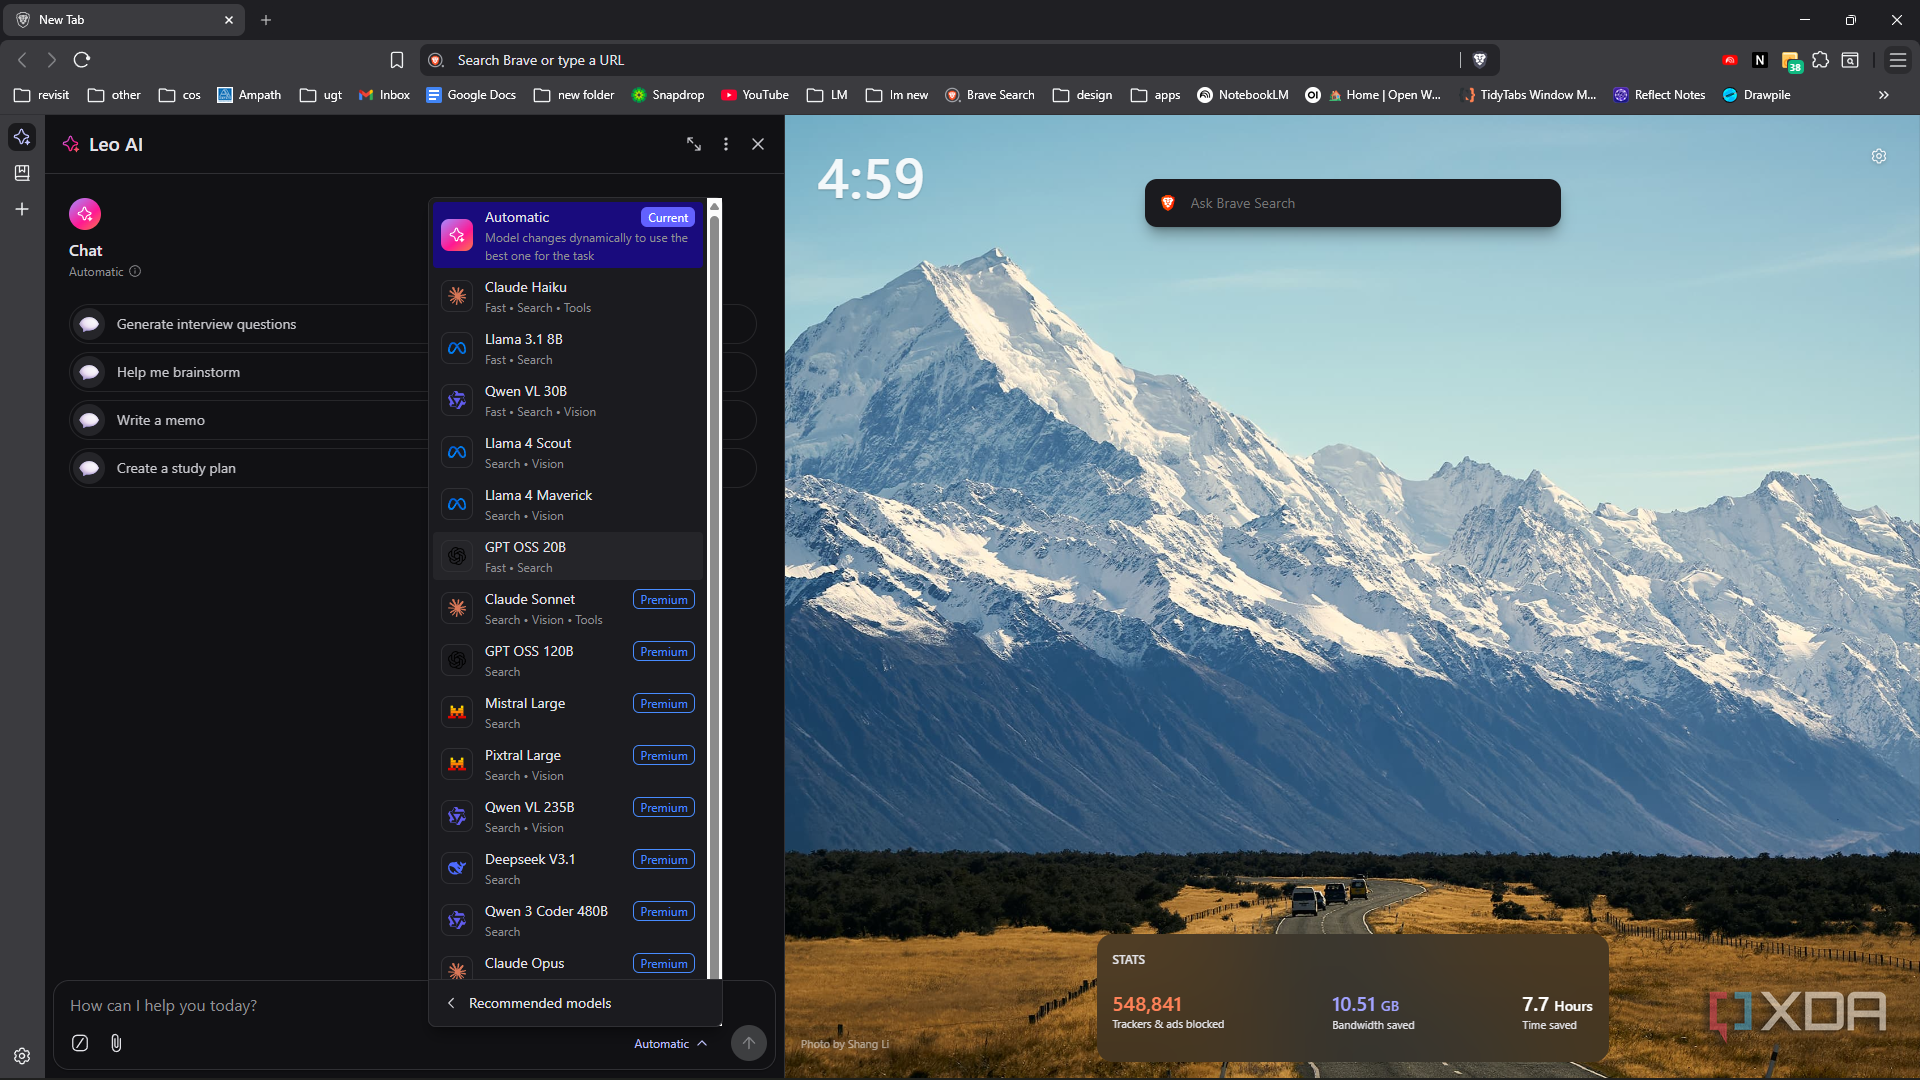Image resolution: width=1920 pixels, height=1080 pixels.
Task: Open the Google Docs bookmark
Action: click(x=471, y=95)
